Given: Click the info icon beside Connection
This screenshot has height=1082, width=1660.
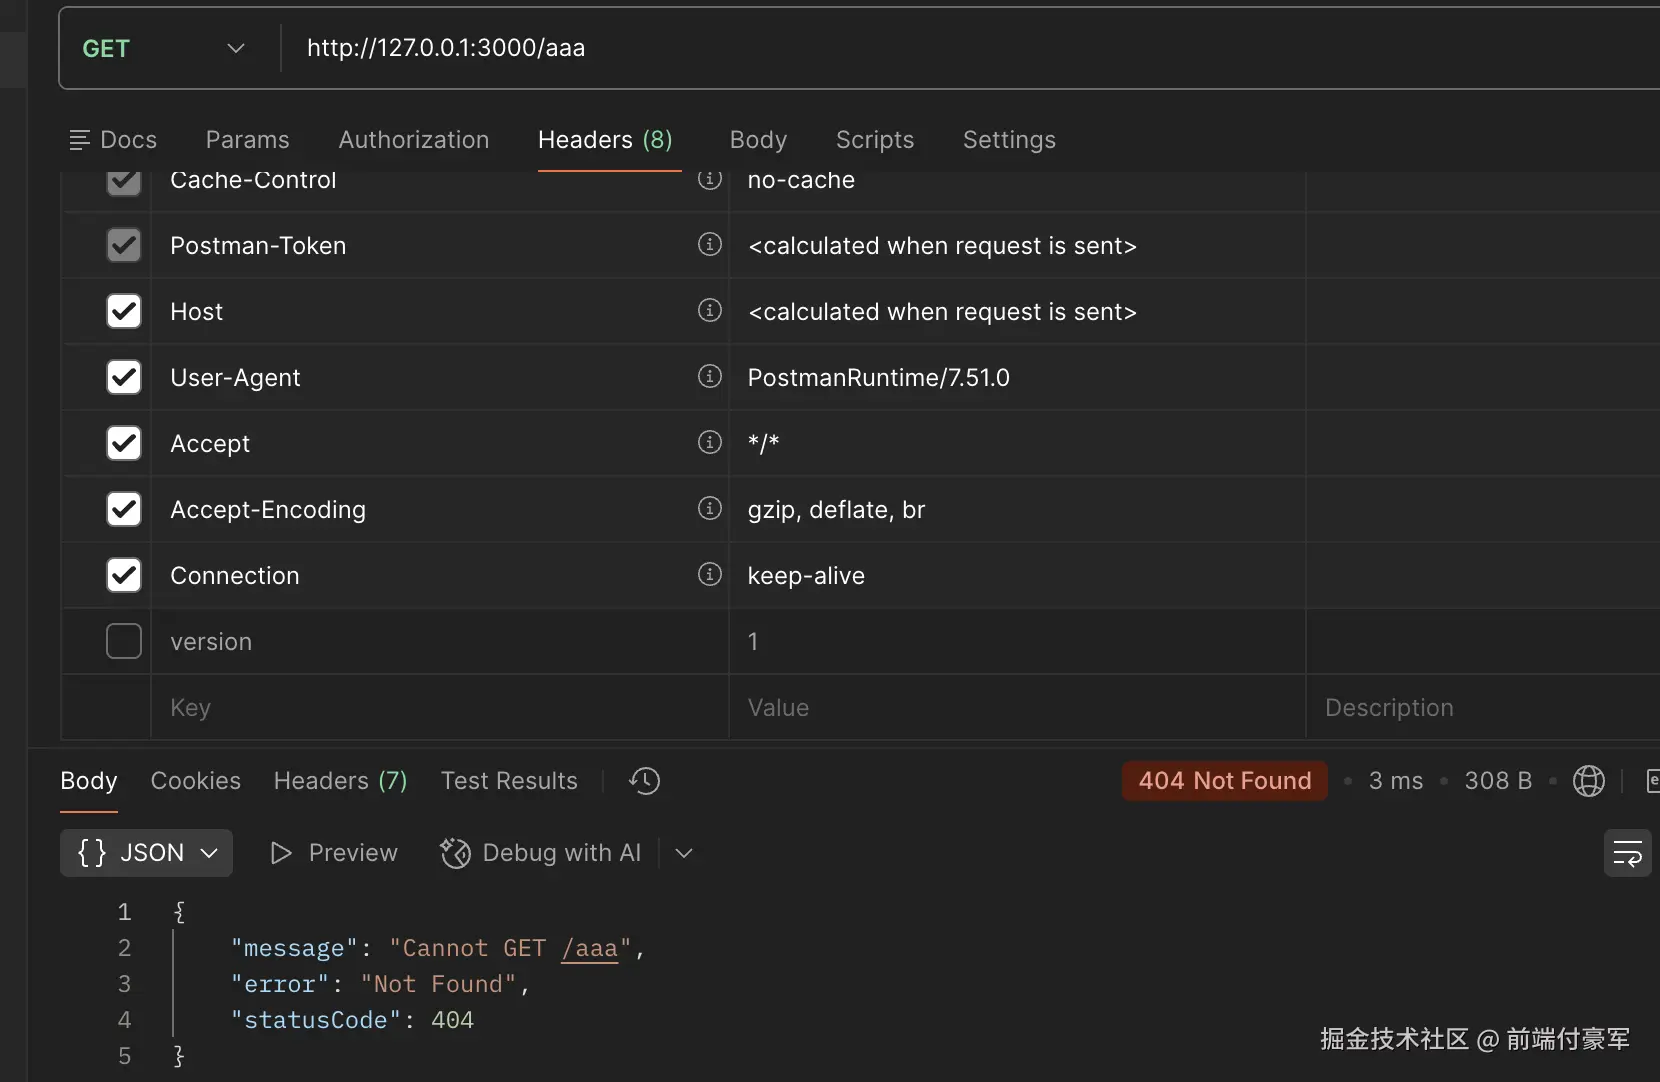Looking at the screenshot, I should click(710, 575).
